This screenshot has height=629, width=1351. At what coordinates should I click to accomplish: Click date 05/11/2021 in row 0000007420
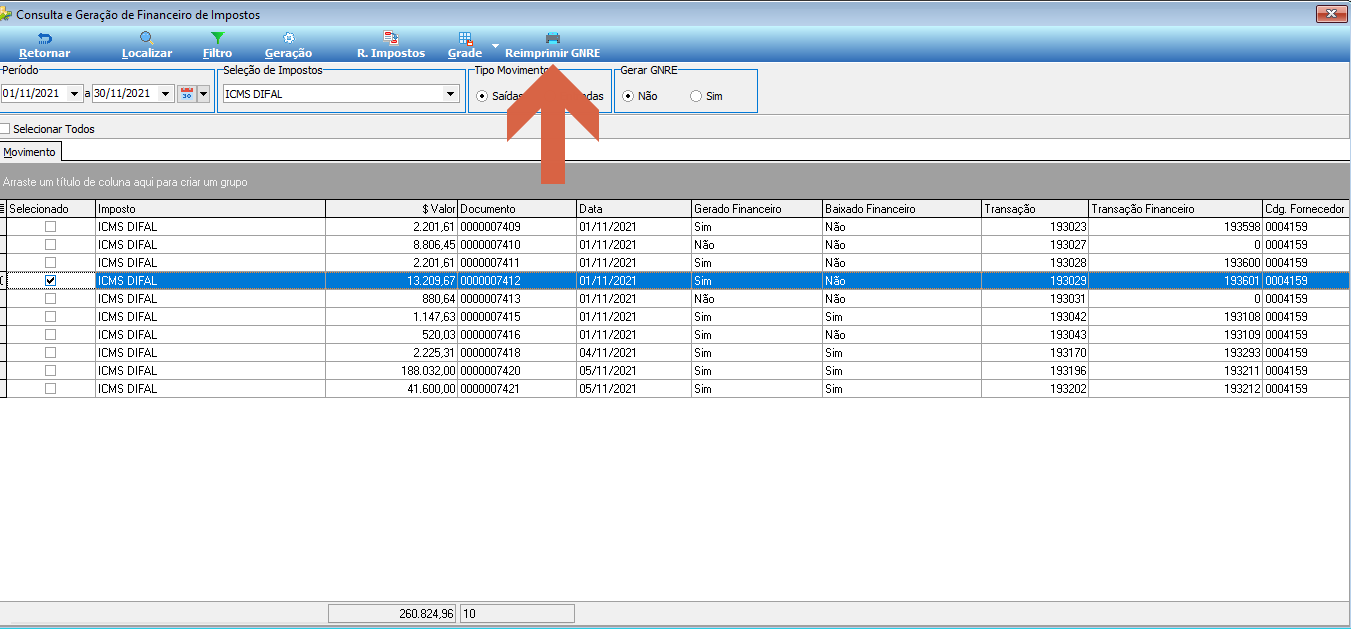634,371
